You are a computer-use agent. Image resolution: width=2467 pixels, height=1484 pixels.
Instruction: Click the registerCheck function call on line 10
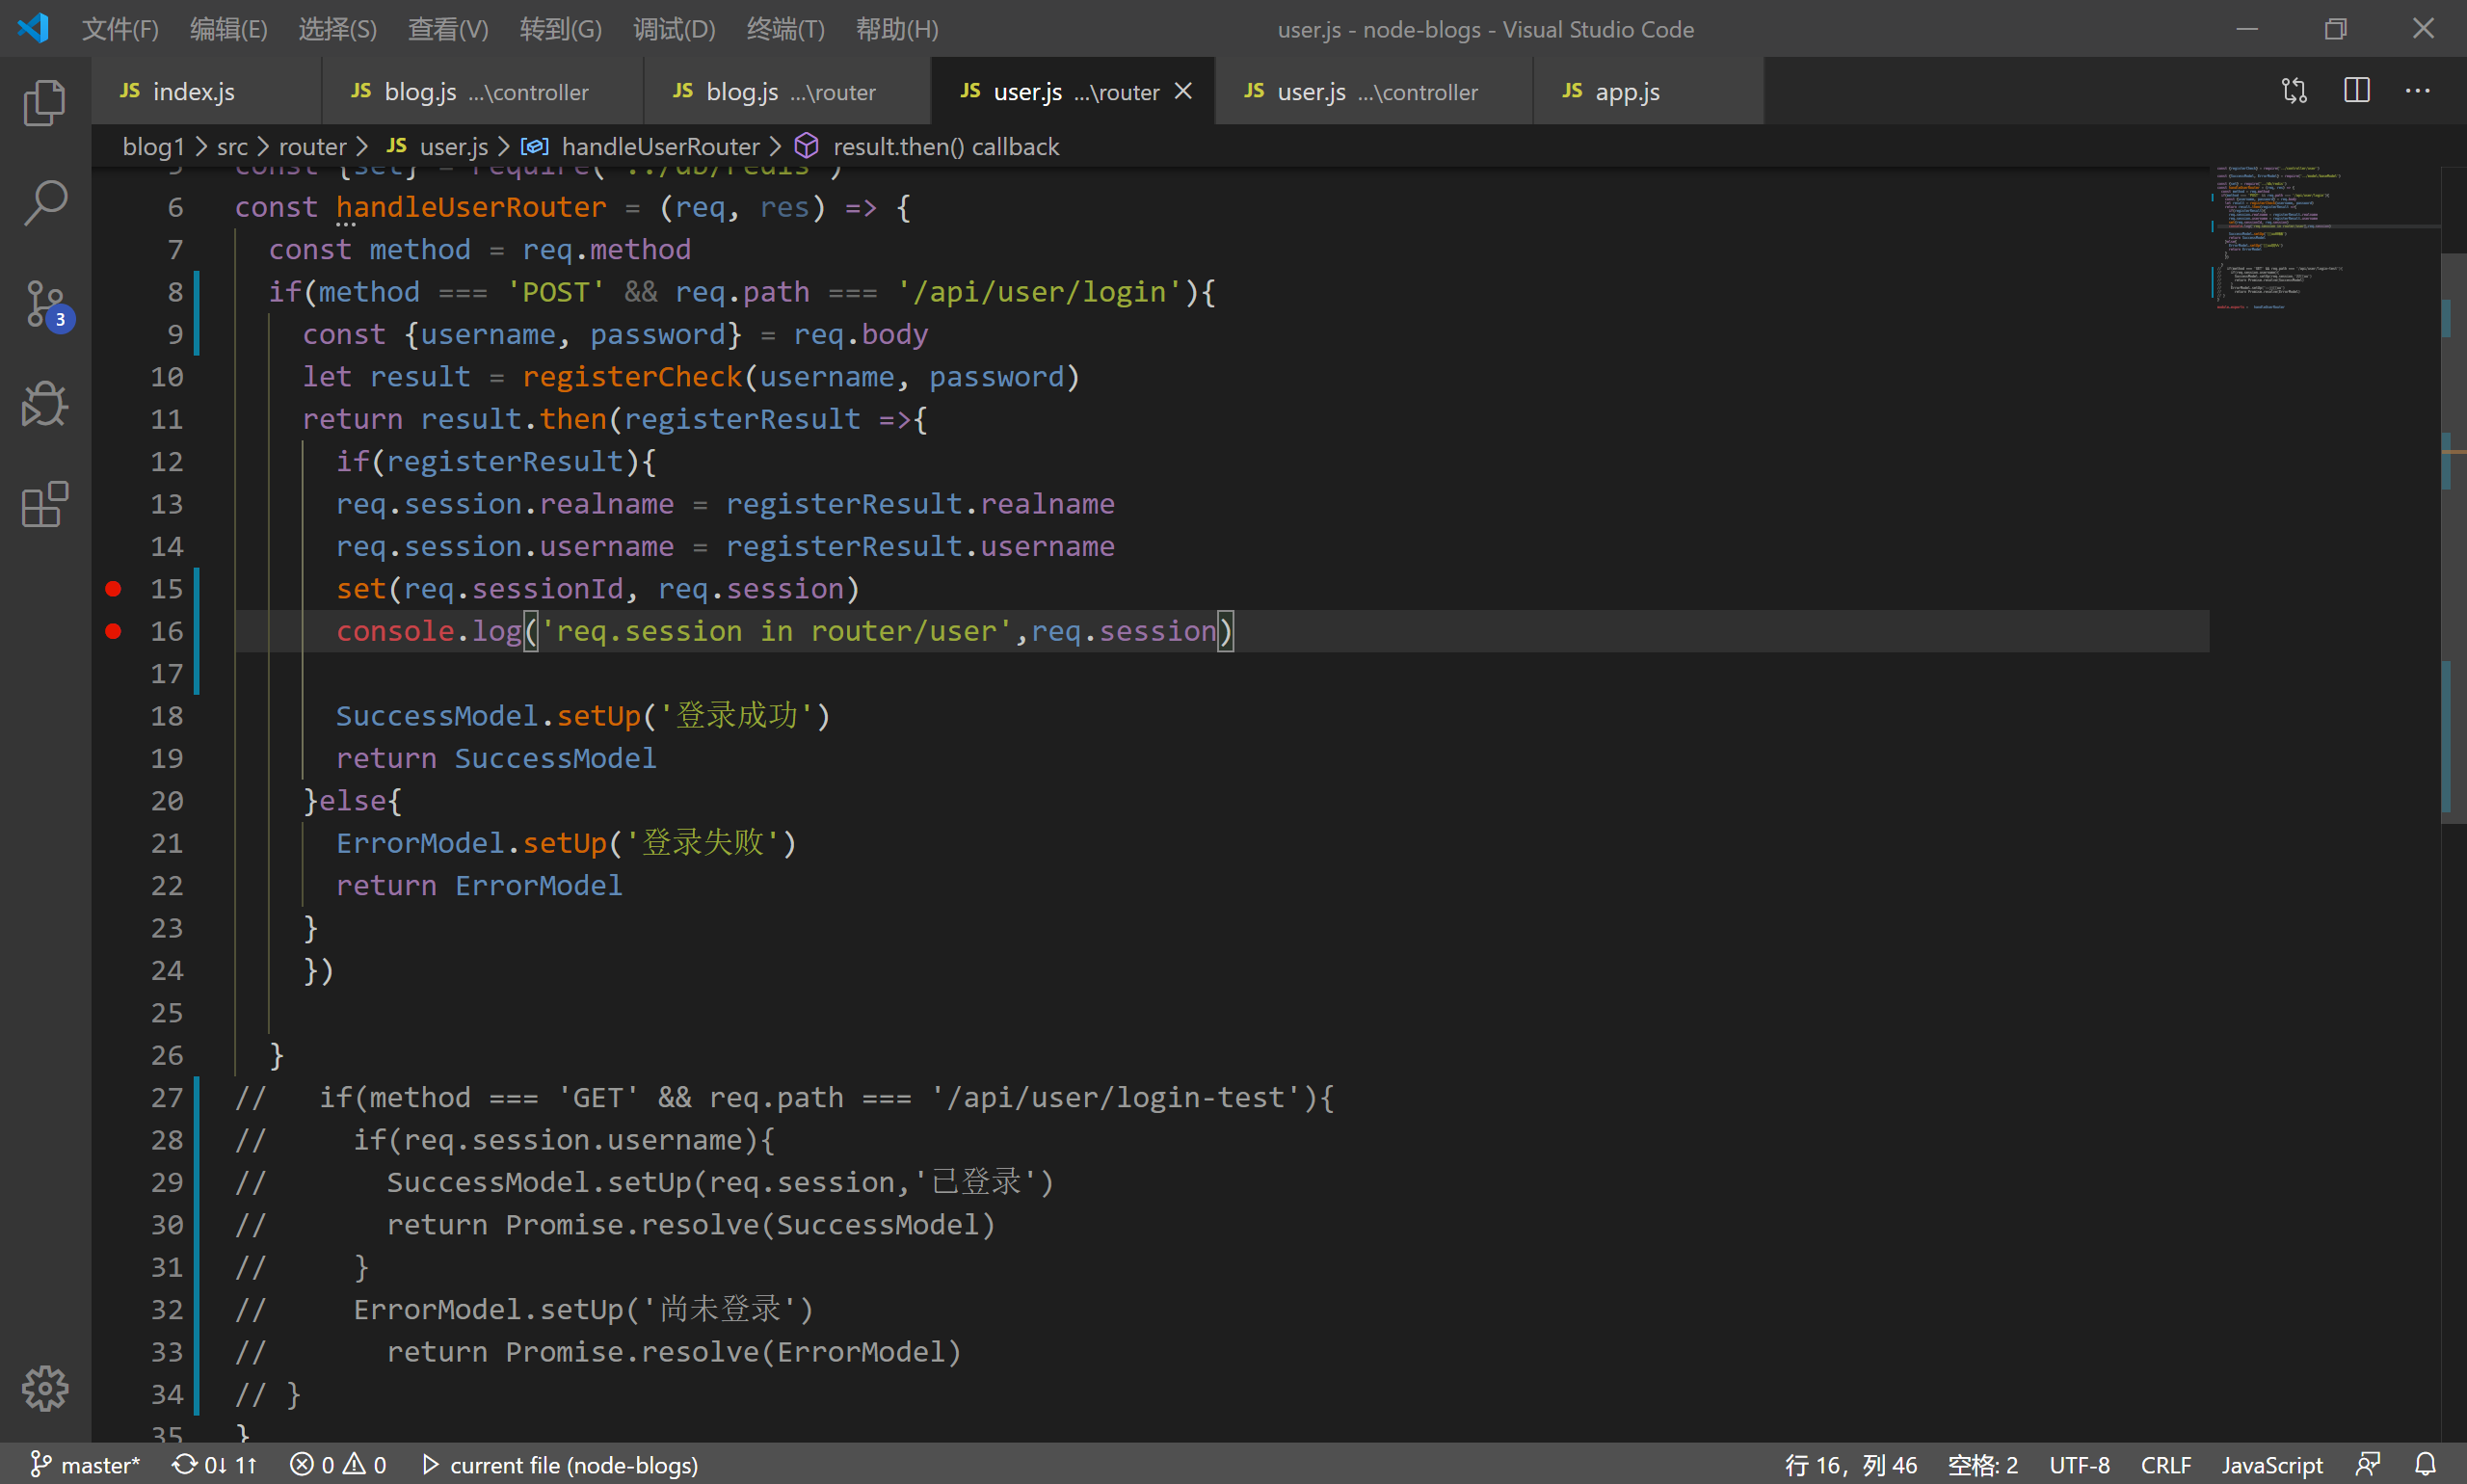(x=632, y=377)
